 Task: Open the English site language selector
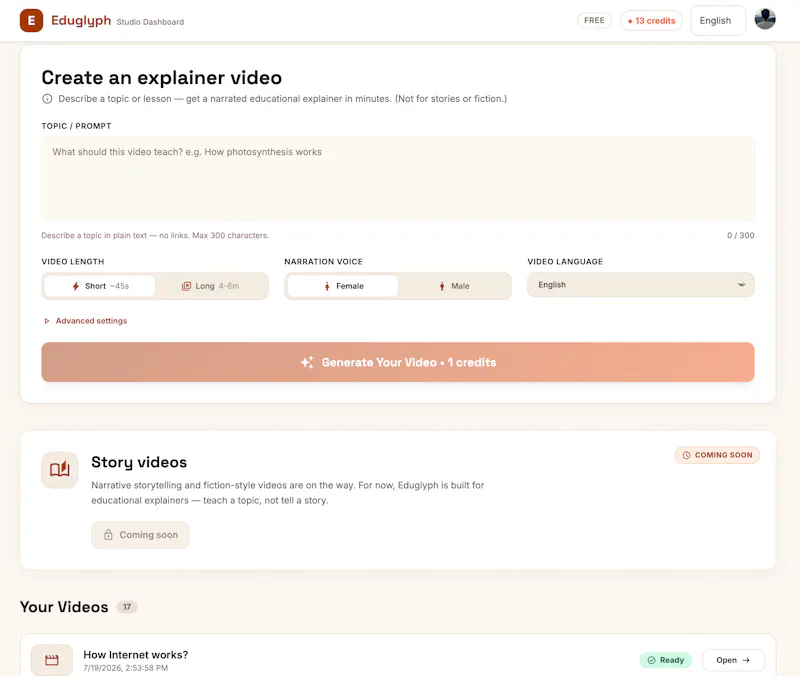point(717,20)
